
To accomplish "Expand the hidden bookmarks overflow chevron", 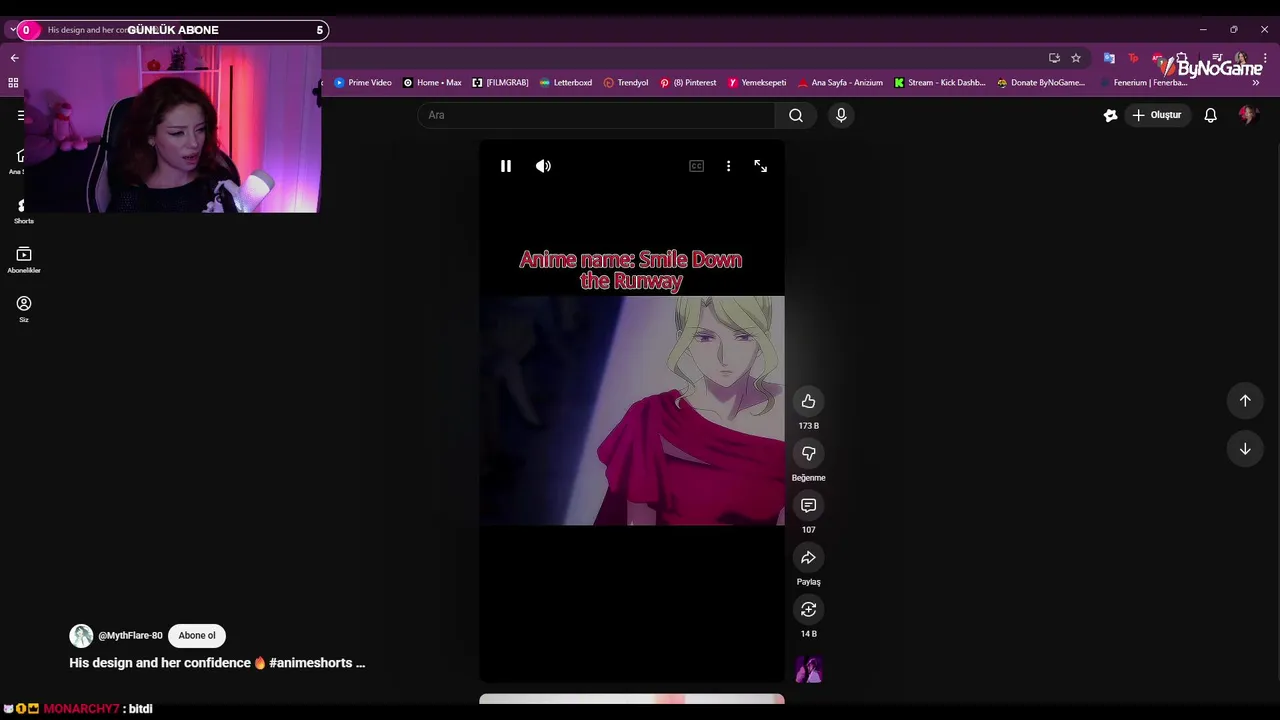I will tap(1256, 83).
